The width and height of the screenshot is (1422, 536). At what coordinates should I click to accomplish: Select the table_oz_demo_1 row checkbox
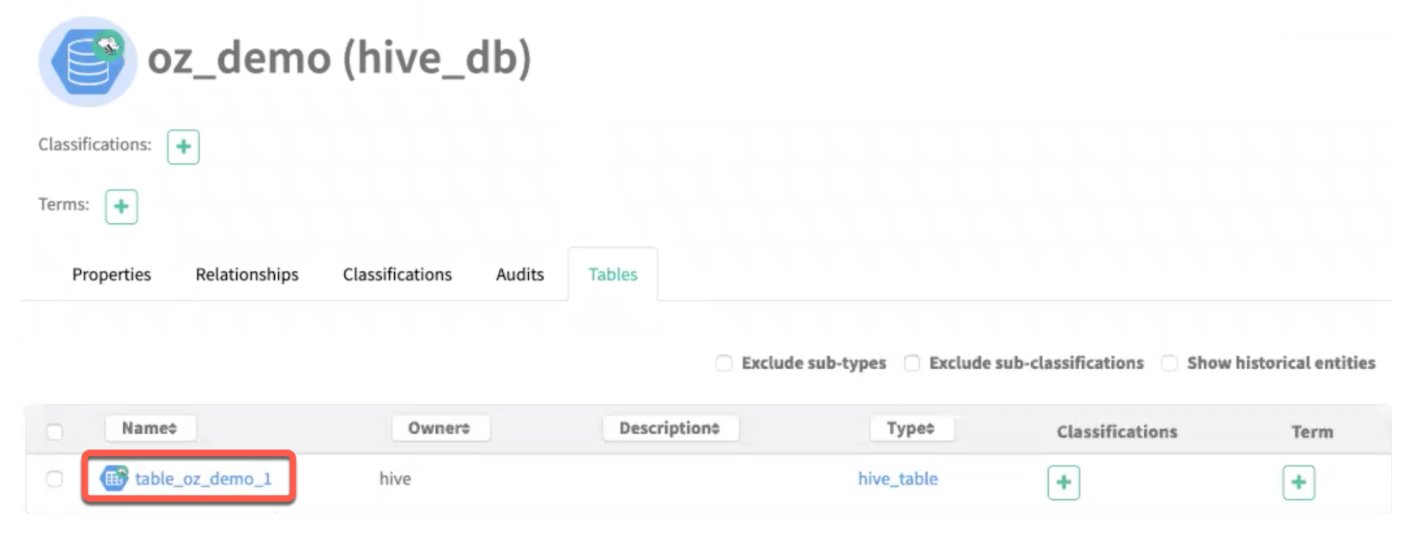click(55, 479)
